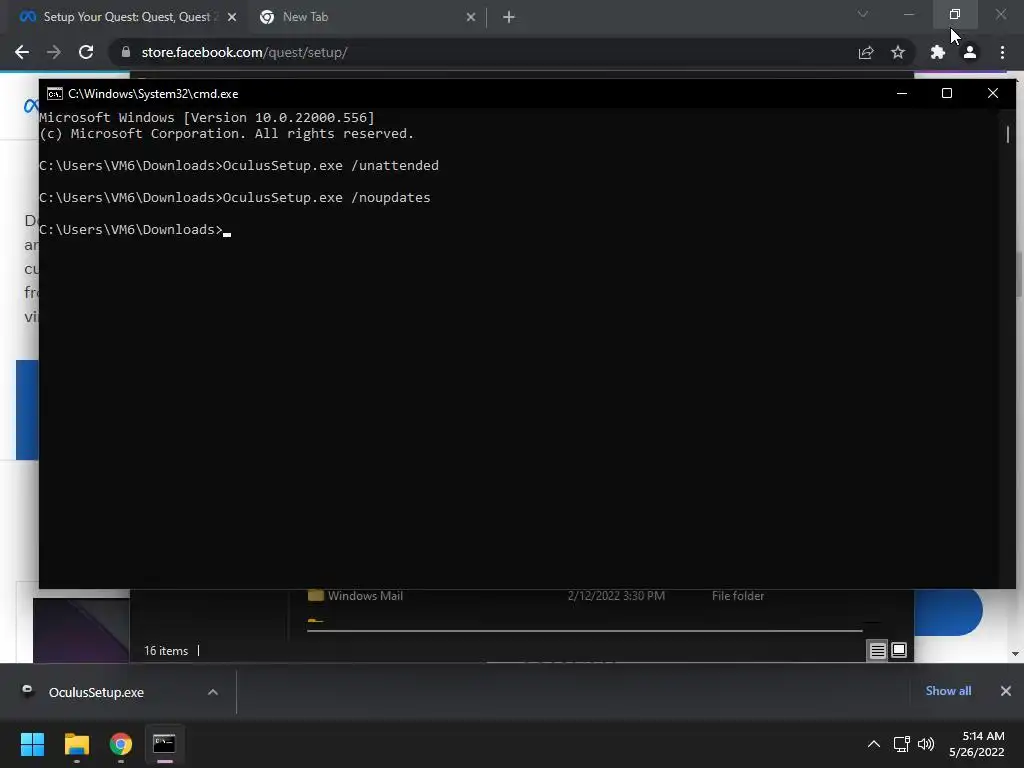Screen dimensions: 1024x768
Task: Open a new Chrome tab
Action: 509,17
